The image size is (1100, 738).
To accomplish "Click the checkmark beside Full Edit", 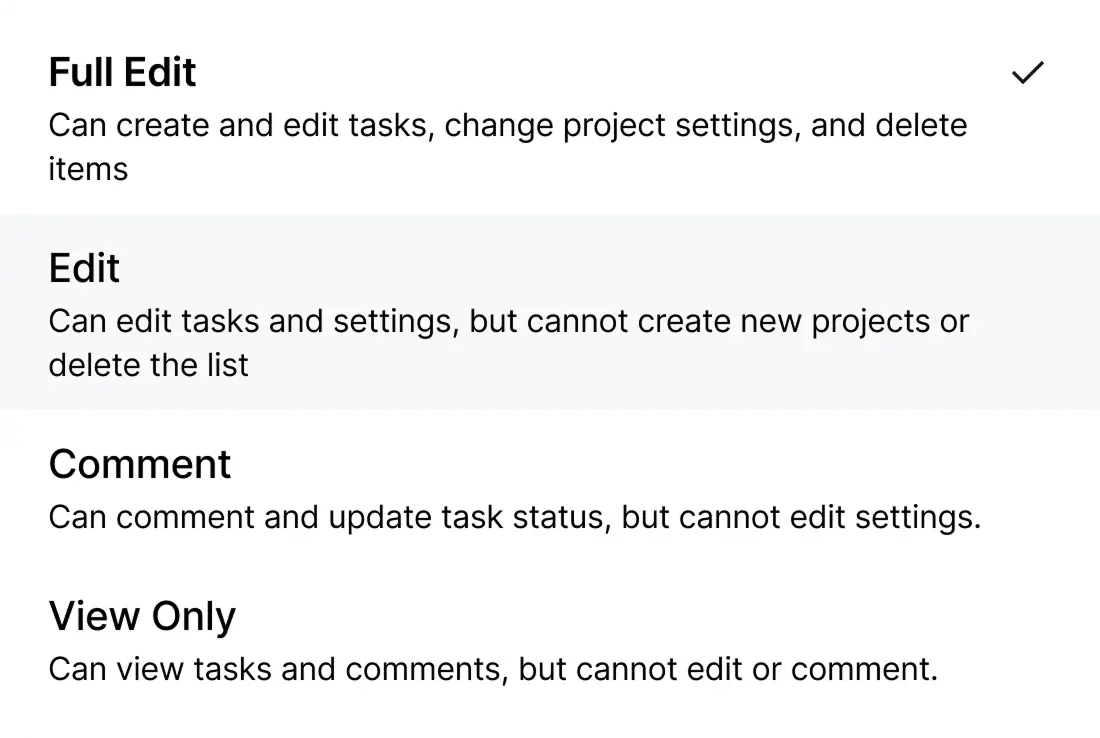I will pyautogui.click(x=1027, y=73).
